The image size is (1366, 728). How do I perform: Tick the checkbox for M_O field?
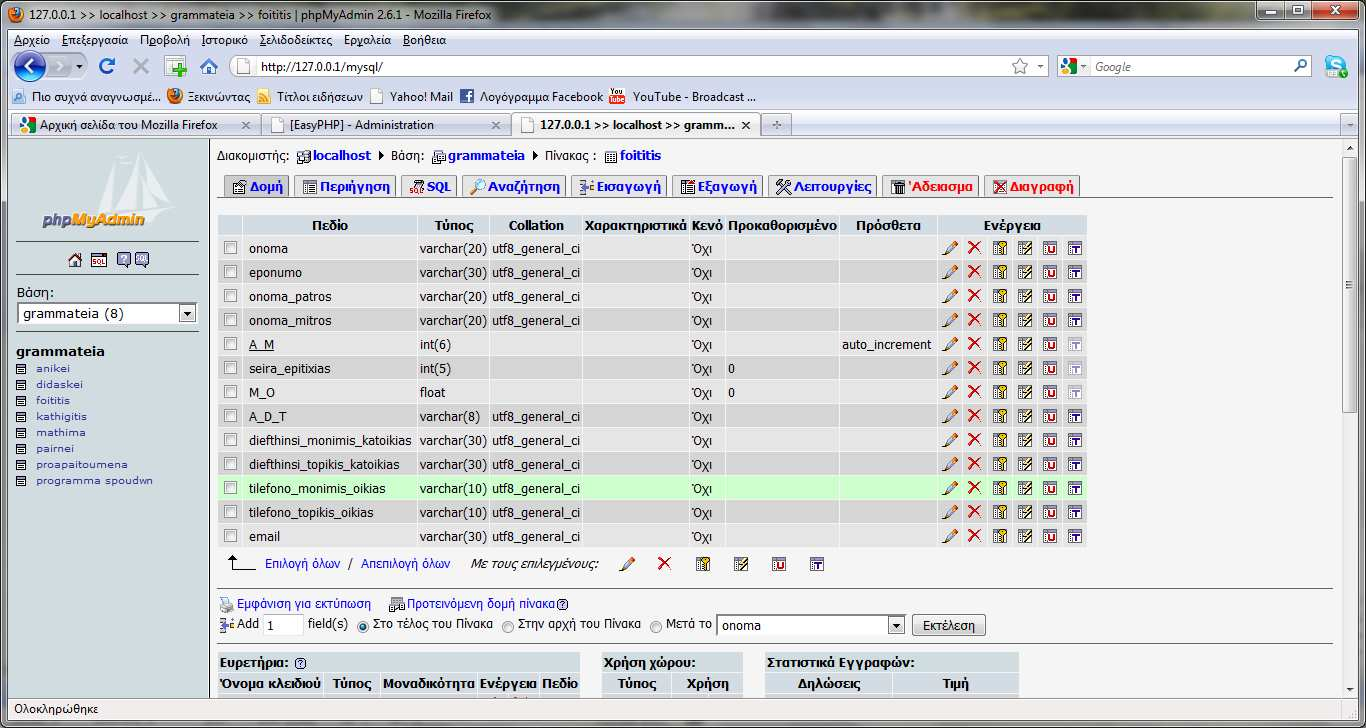(231, 392)
